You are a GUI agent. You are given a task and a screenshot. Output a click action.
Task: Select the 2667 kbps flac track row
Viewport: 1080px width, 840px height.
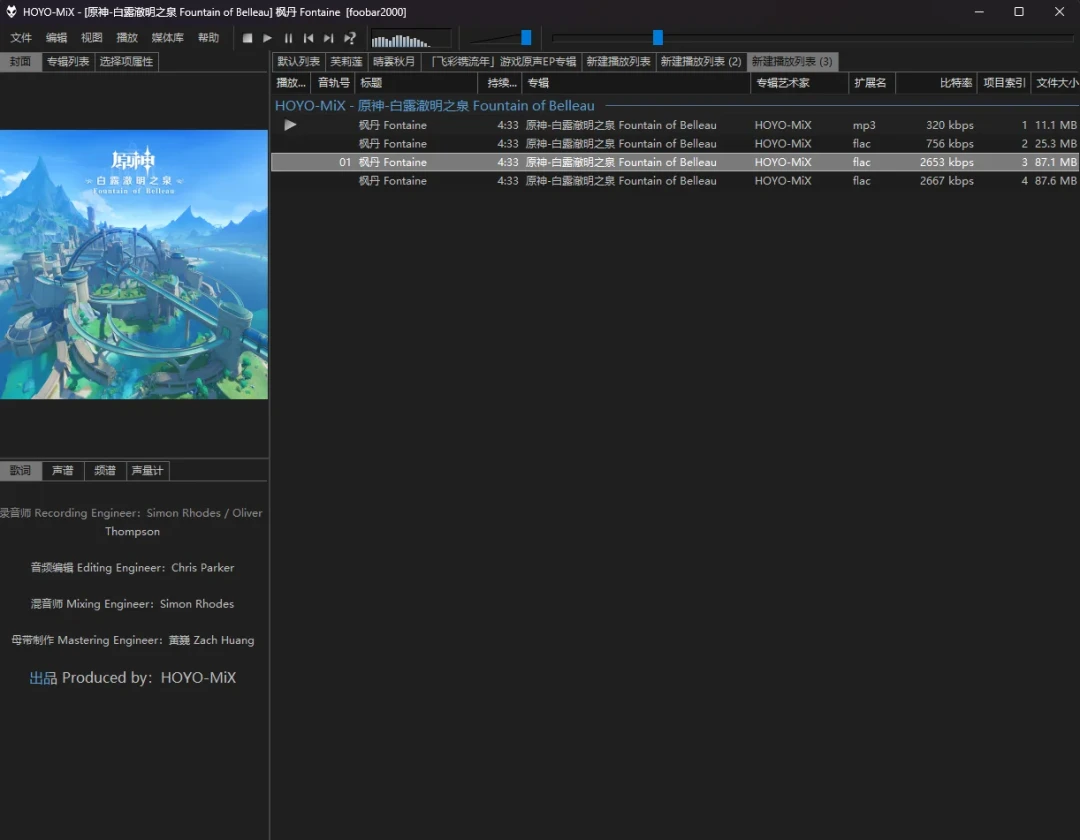(676, 181)
